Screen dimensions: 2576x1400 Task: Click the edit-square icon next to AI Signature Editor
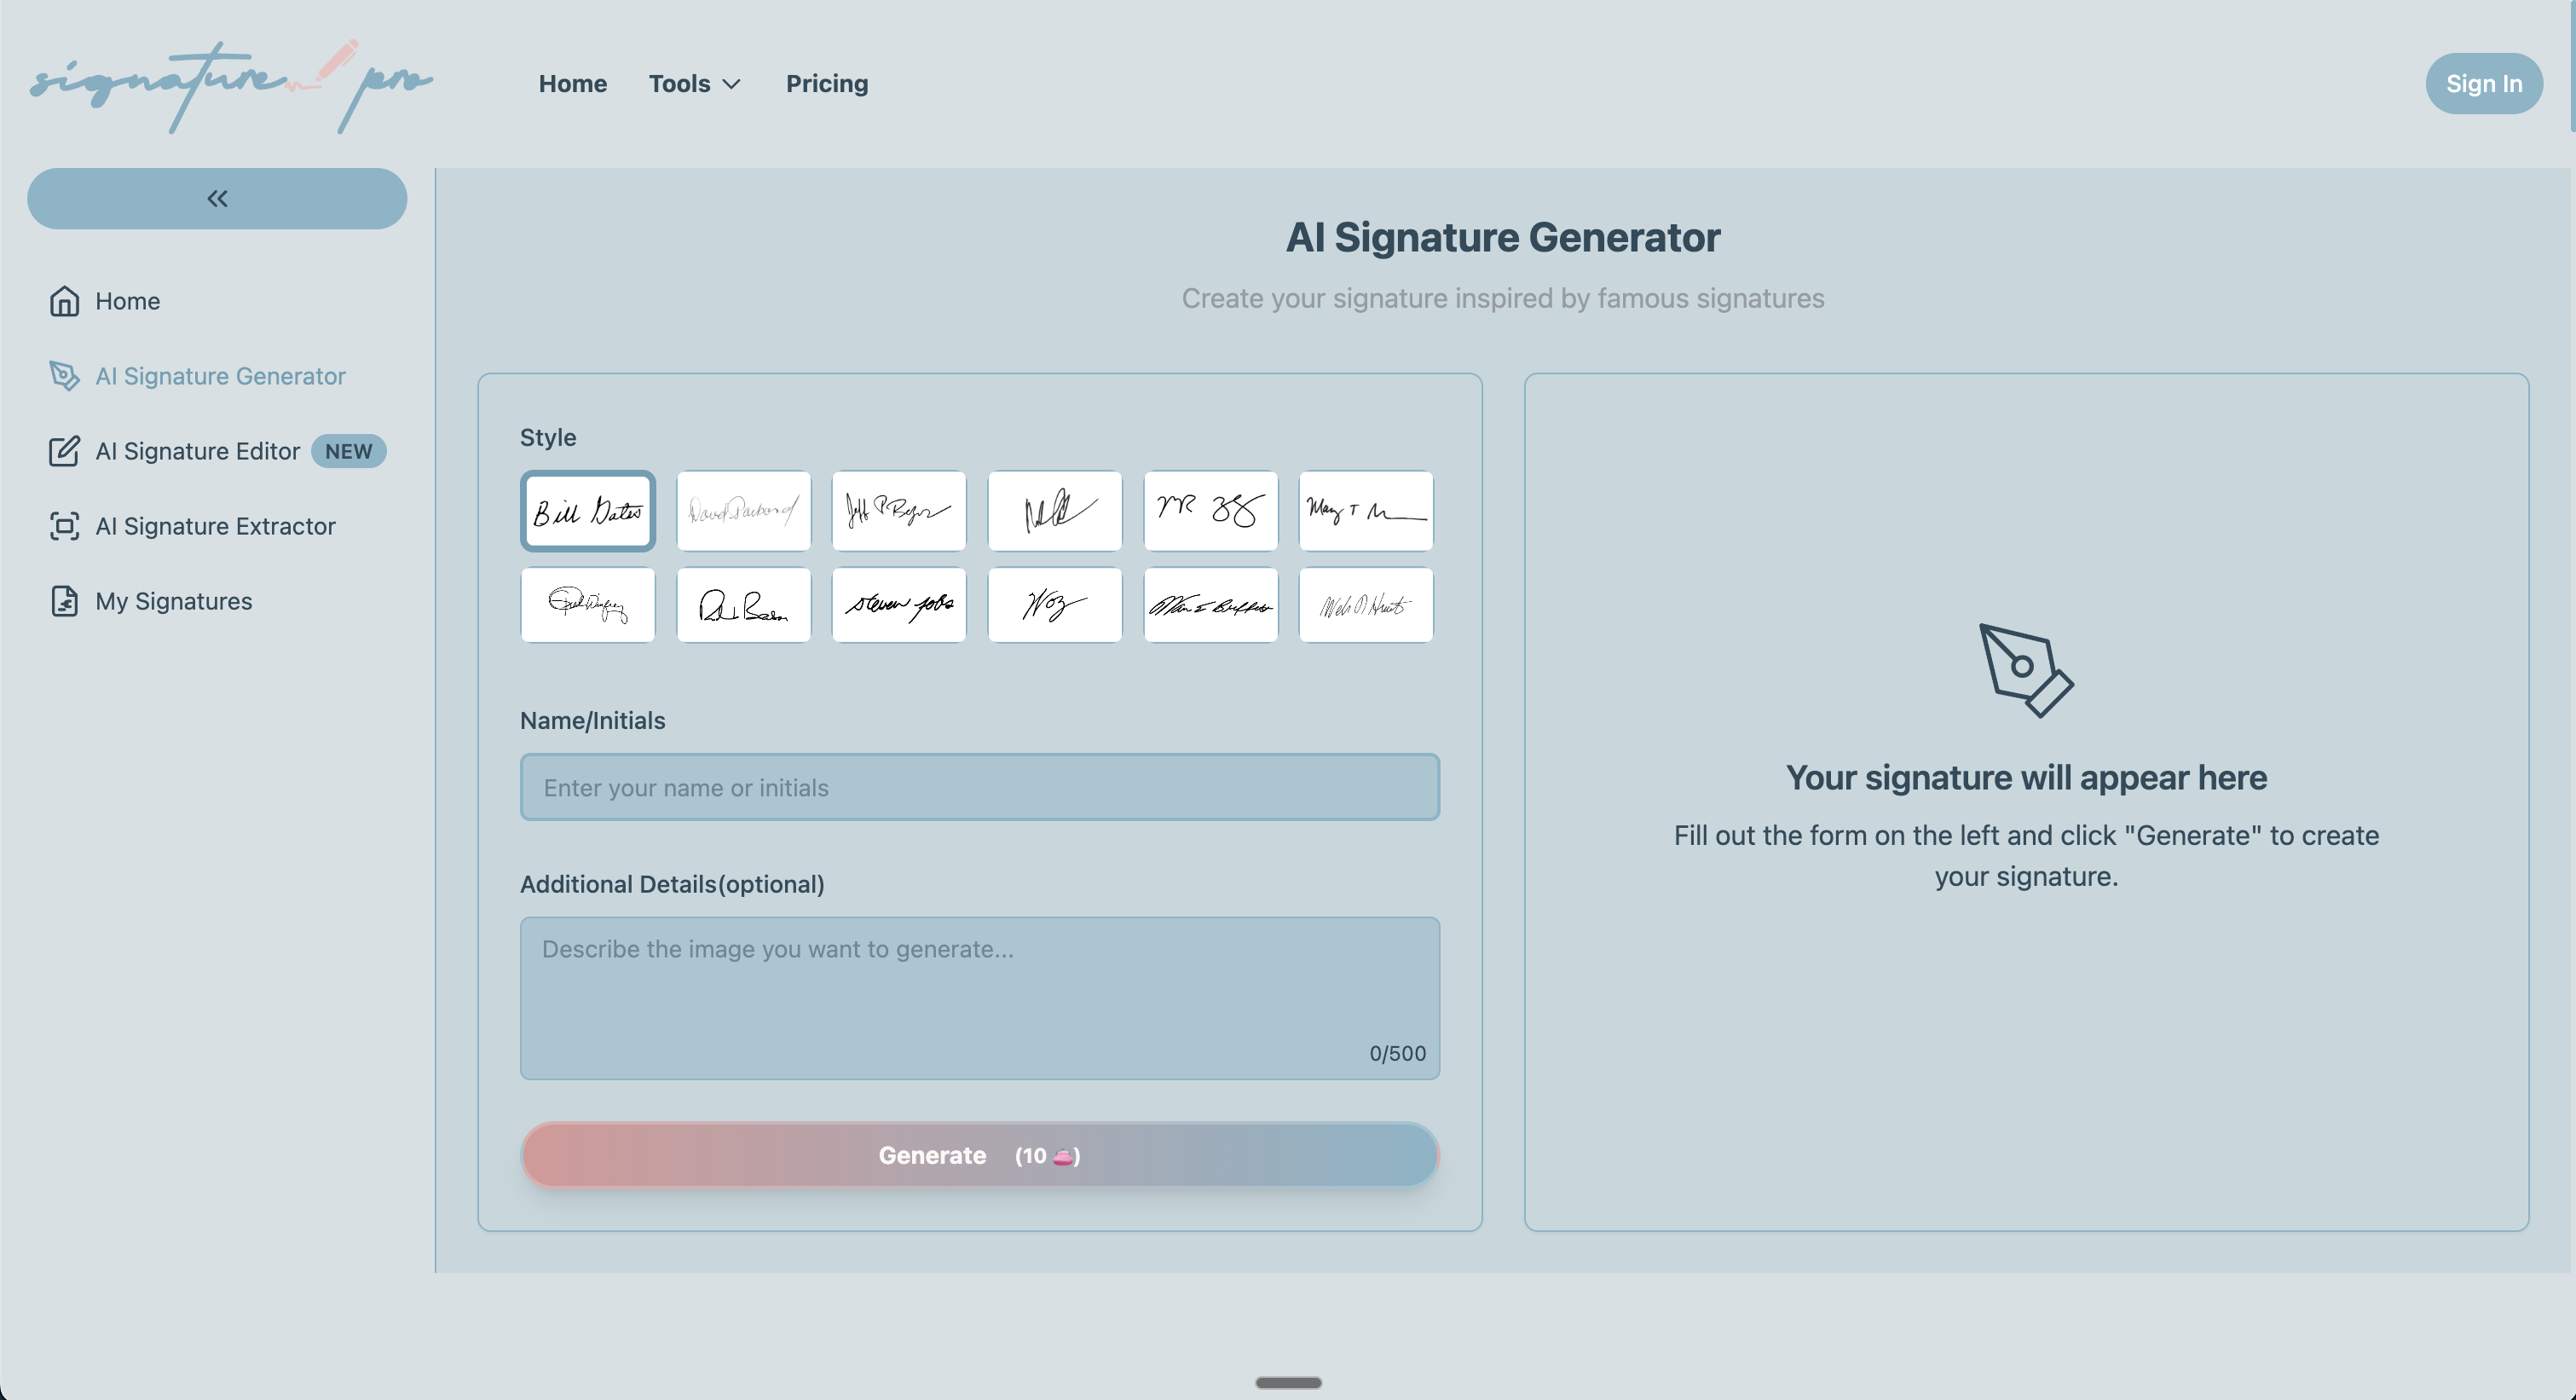click(64, 451)
